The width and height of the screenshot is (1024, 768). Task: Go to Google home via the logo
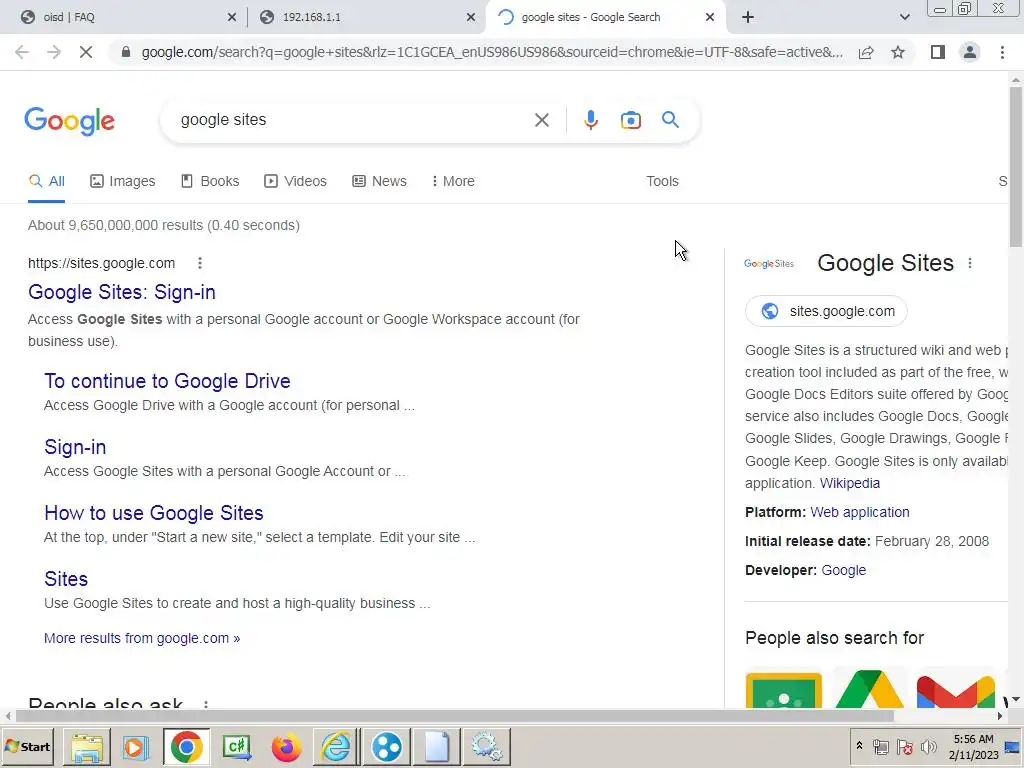69,121
